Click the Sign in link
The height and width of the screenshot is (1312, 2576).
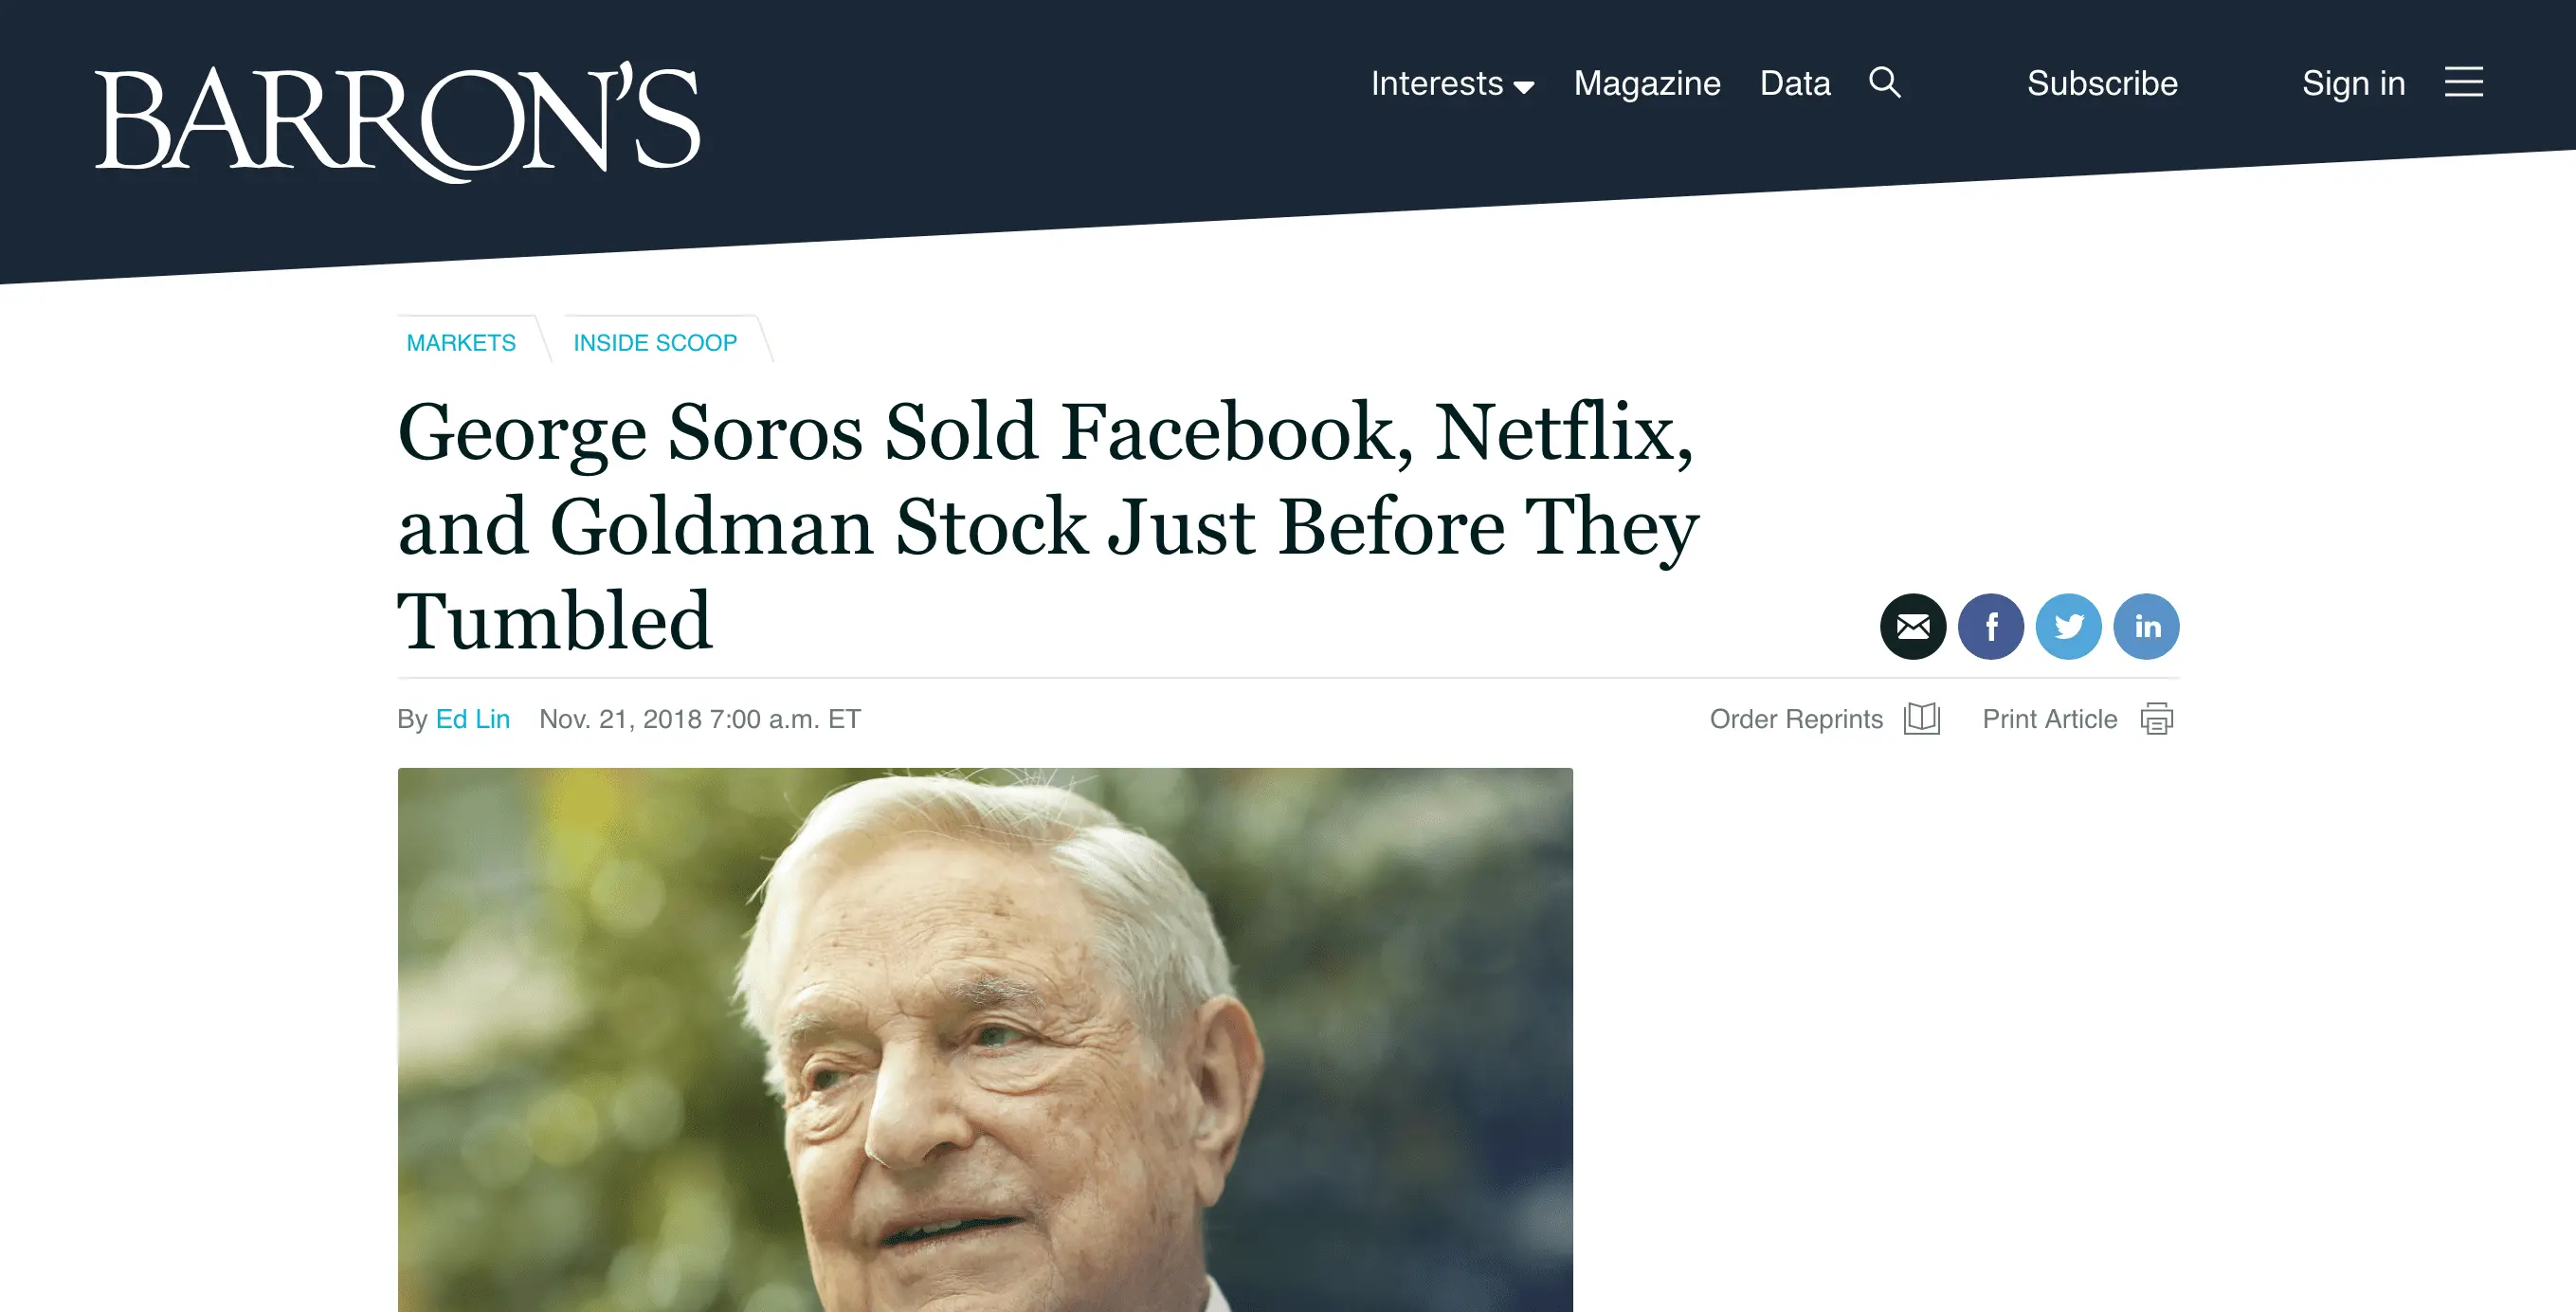(x=2353, y=83)
